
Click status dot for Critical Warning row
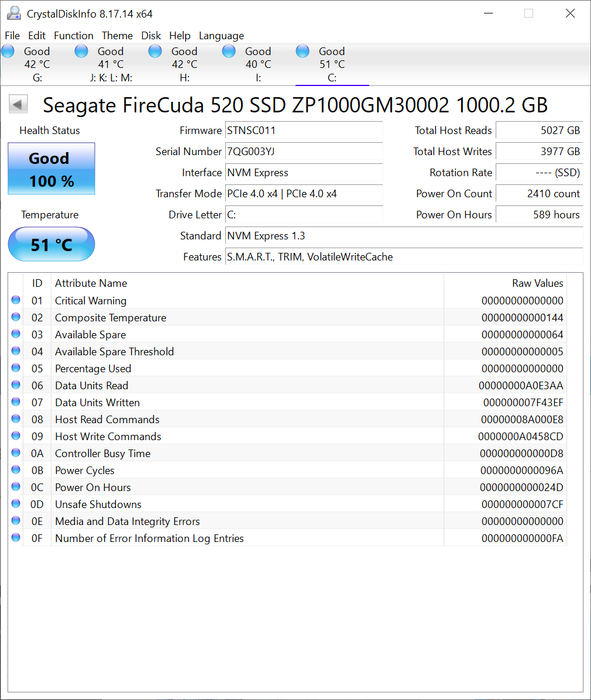click(16, 300)
